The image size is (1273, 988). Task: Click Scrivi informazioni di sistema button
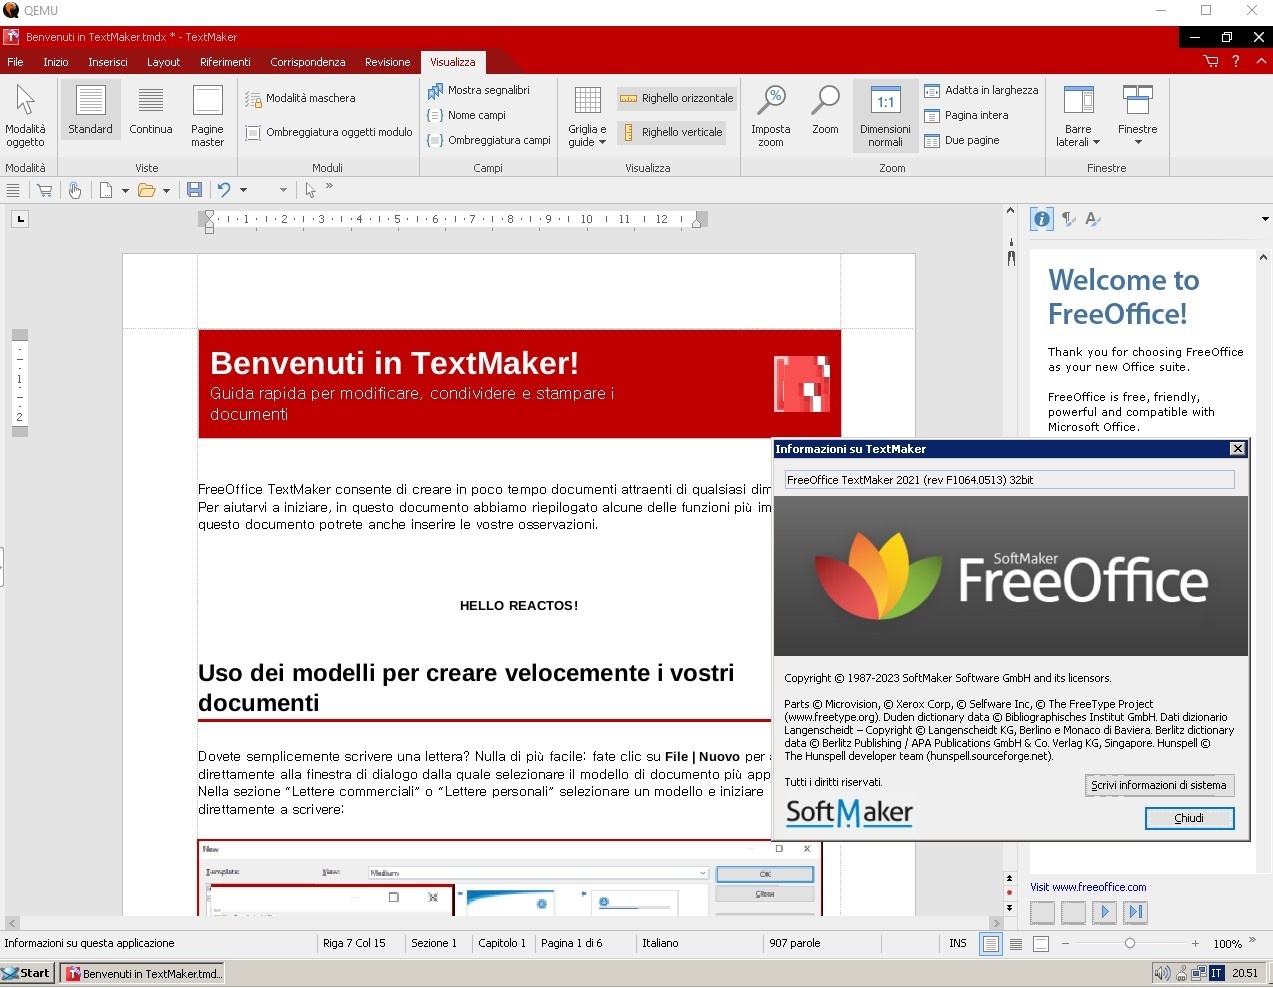coord(1159,785)
